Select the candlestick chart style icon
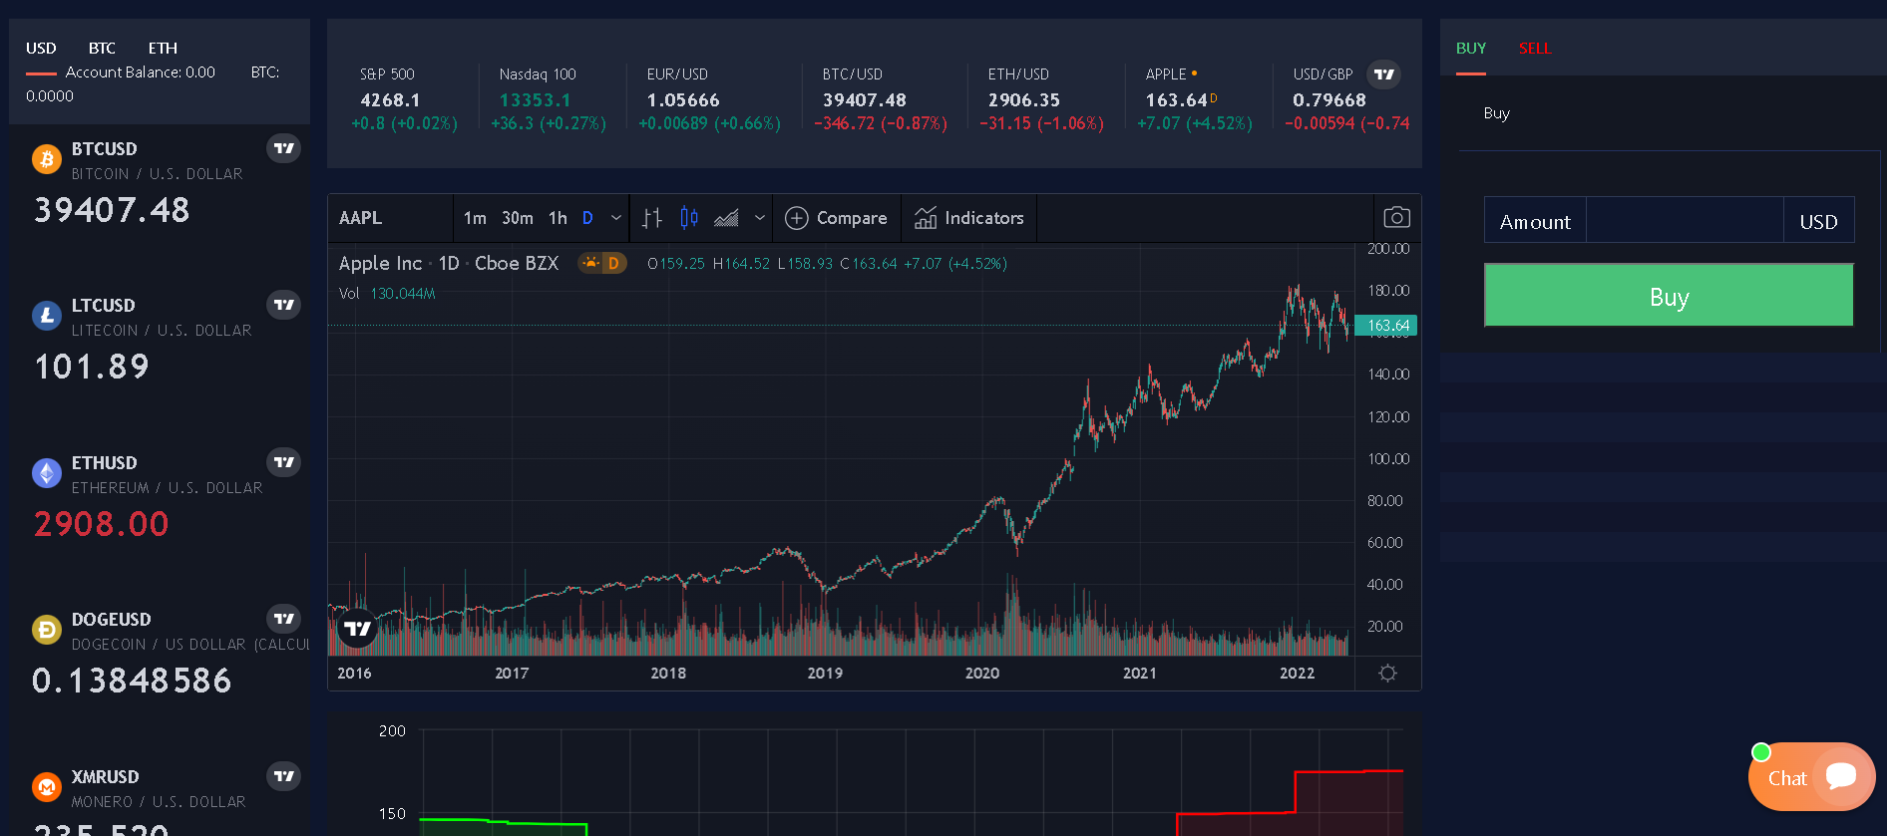The width and height of the screenshot is (1887, 836). pyautogui.click(x=689, y=218)
